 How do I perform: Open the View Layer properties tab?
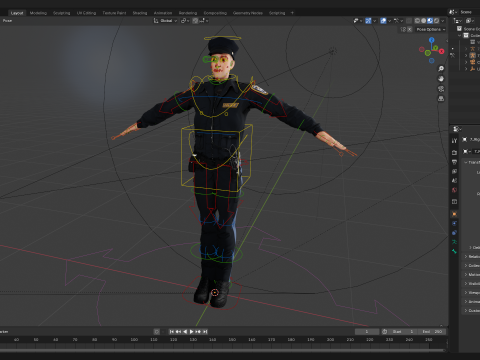pyautogui.click(x=454, y=171)
